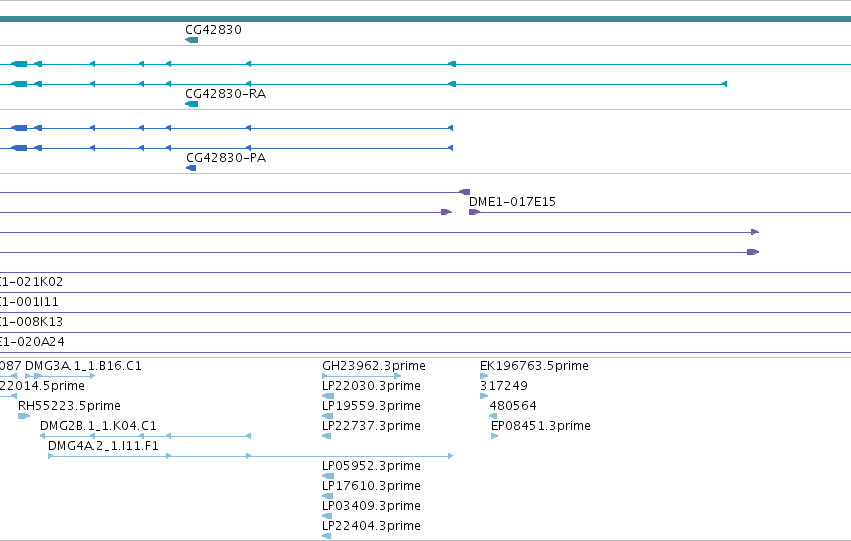Select EK196763.5prime label
The image size is (851, 541).
[x=534, y=366]
